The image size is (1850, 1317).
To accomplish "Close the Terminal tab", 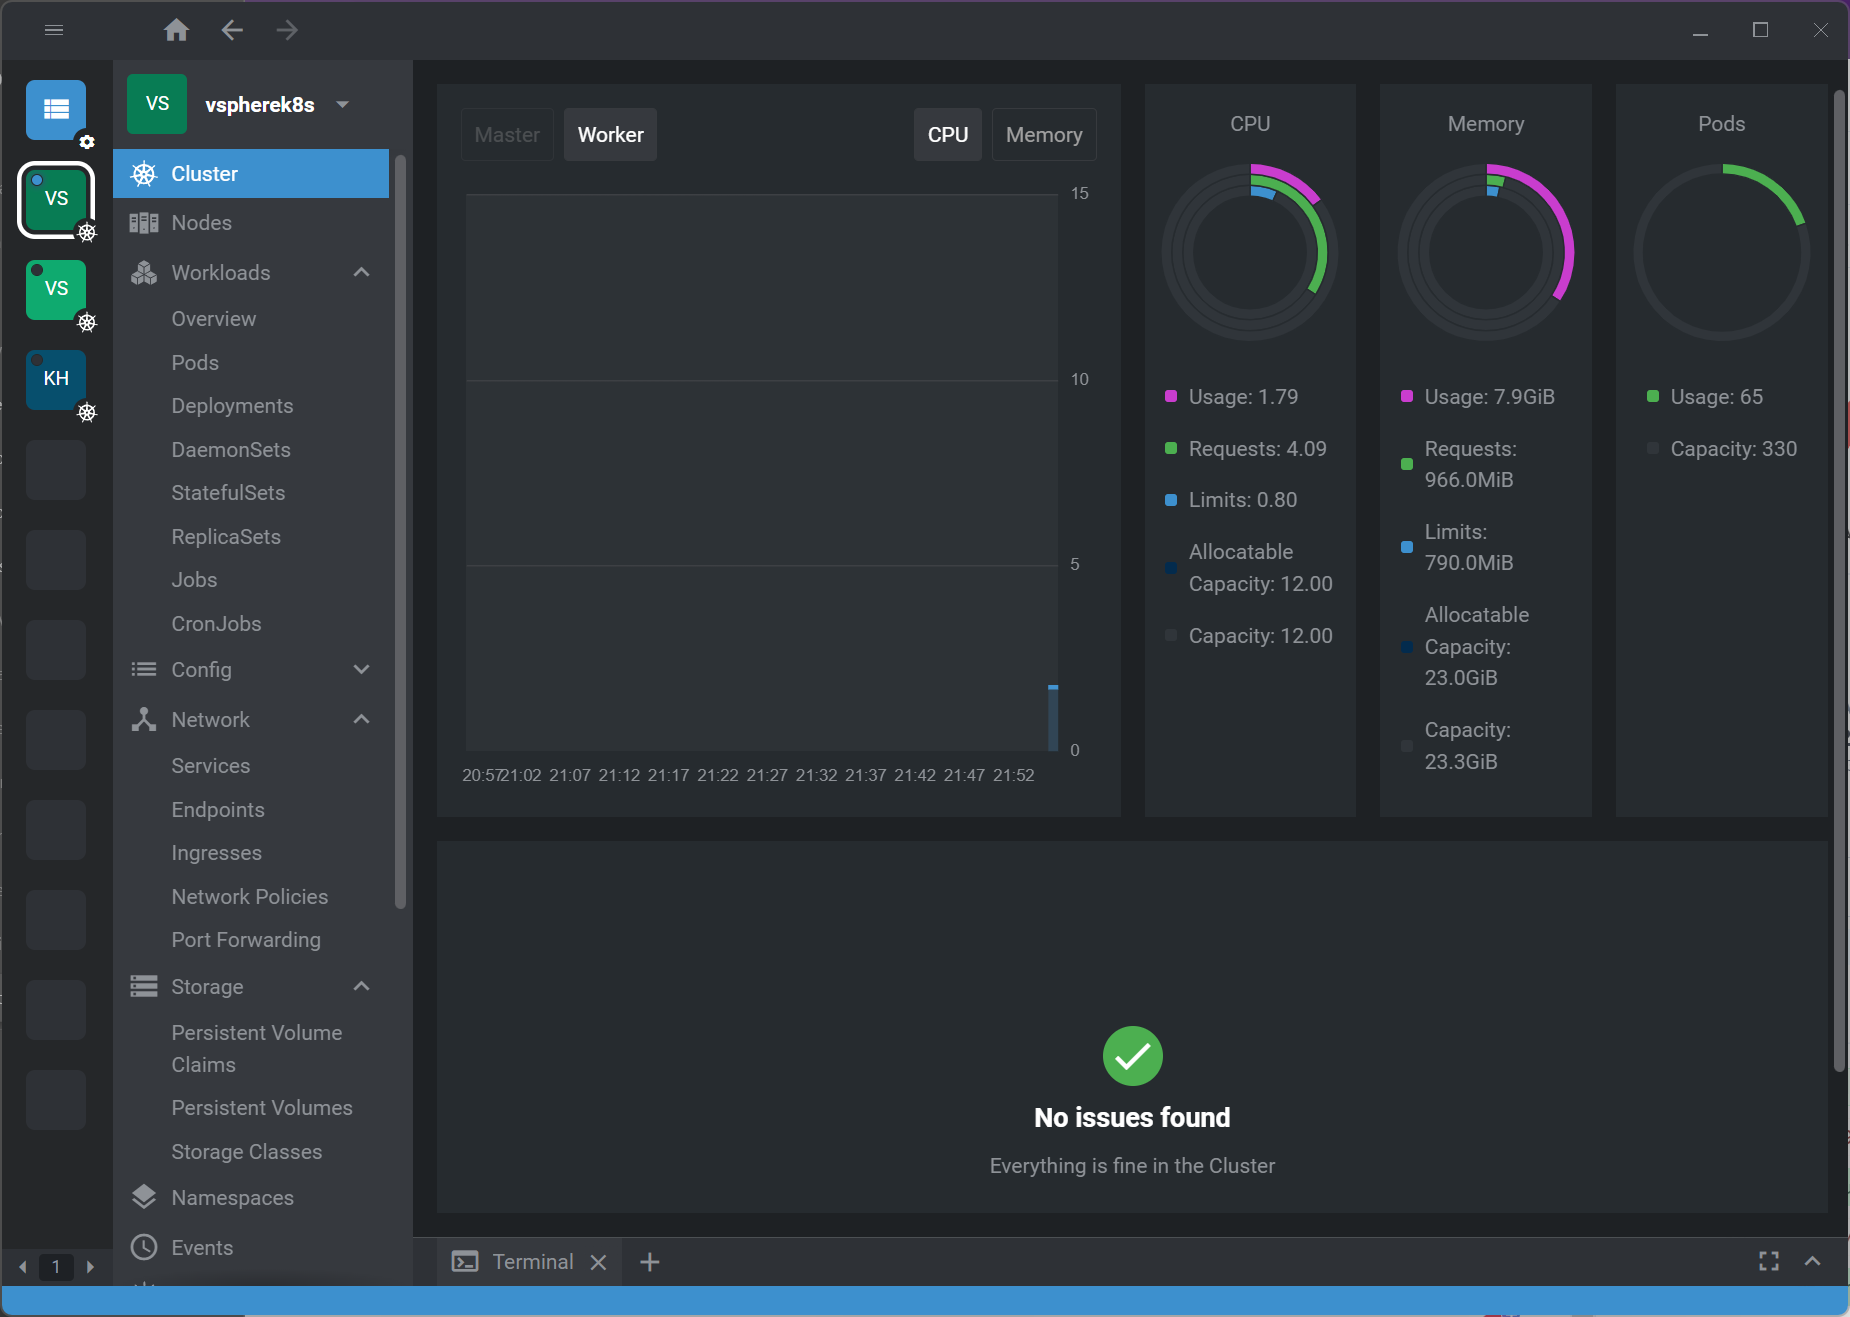I will click(598, 1262).
